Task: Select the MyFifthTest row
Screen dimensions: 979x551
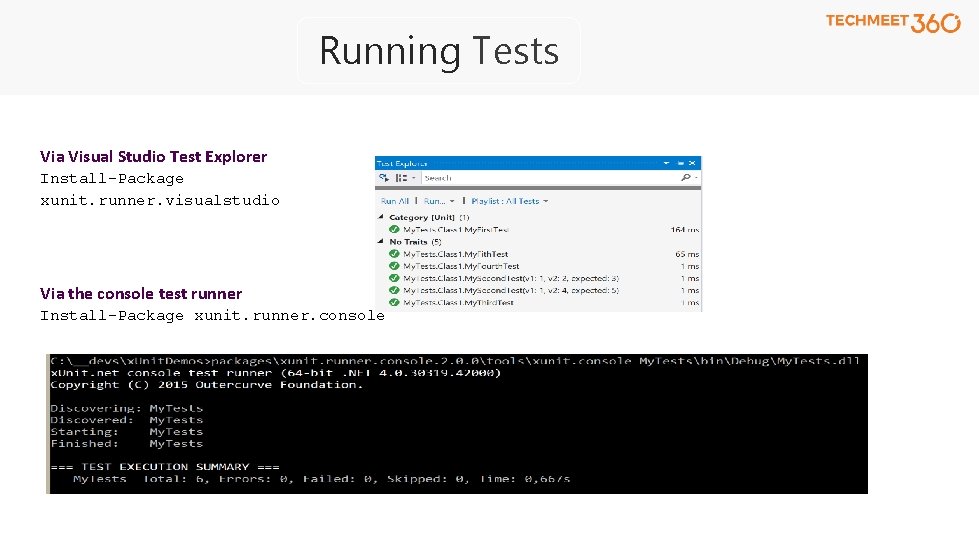Action: point(538,254)
